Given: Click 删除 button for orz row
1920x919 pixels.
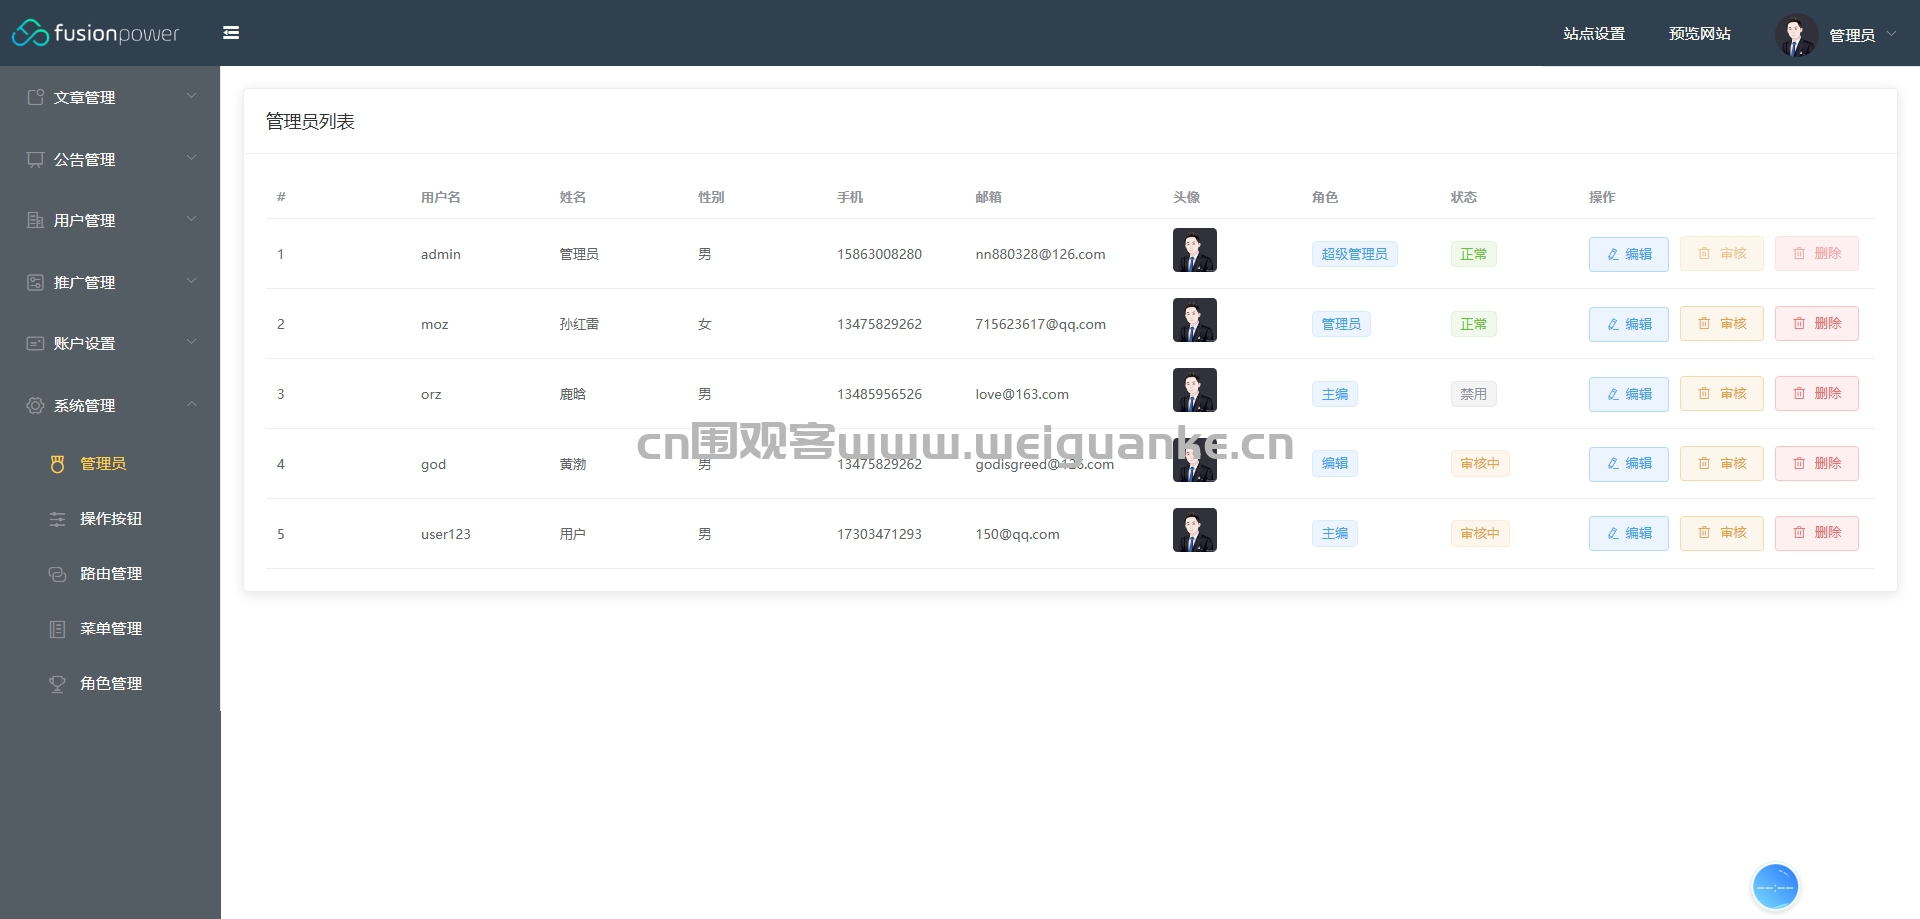Looking at the screenshot, I should [1817, 394].
